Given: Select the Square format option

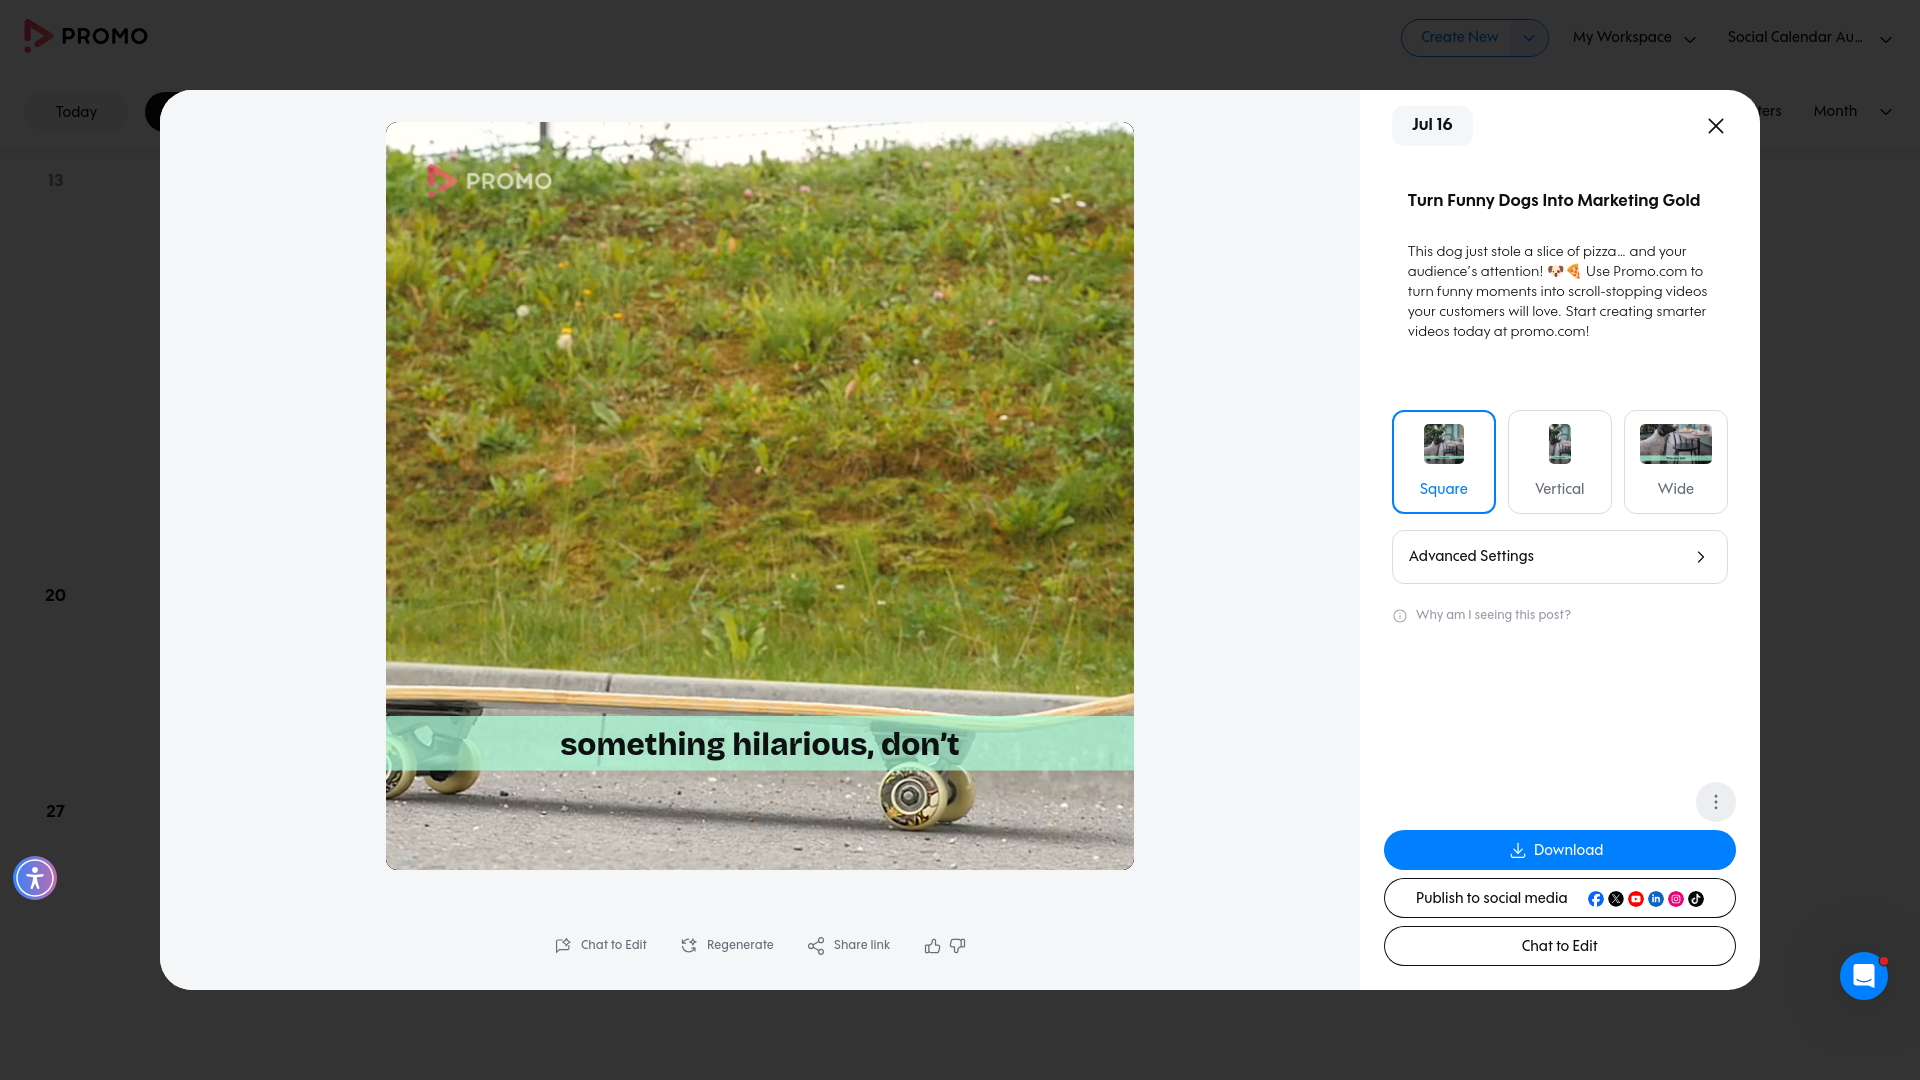Looking at the screenshot, I should [1444, 462].
